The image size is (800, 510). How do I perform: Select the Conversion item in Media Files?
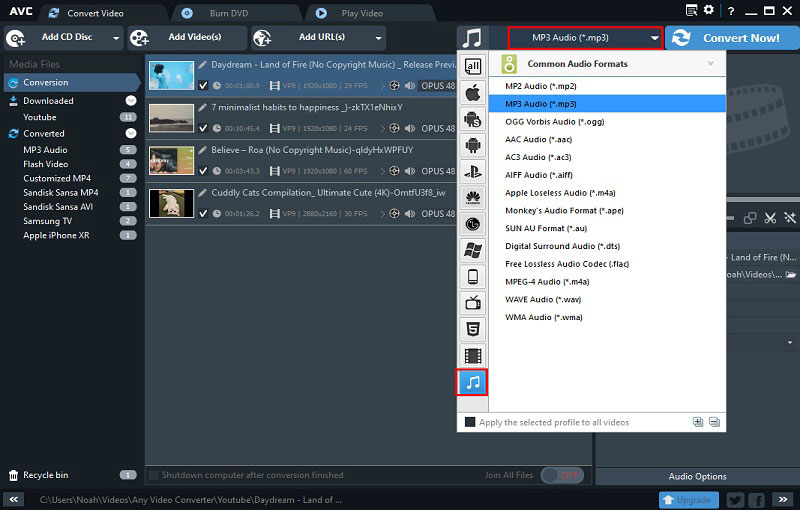[72, 83]
